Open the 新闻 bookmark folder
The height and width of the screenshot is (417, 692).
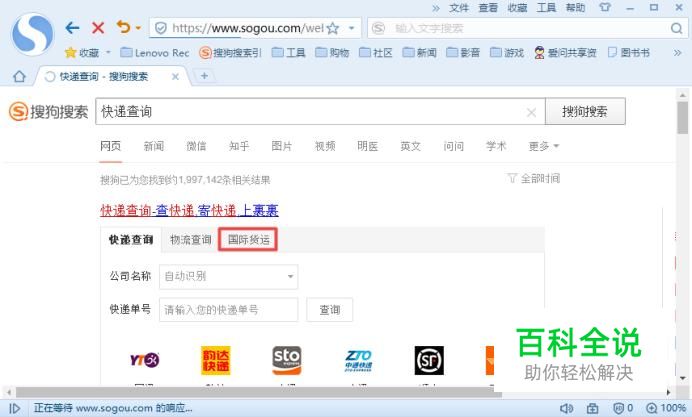420,53
